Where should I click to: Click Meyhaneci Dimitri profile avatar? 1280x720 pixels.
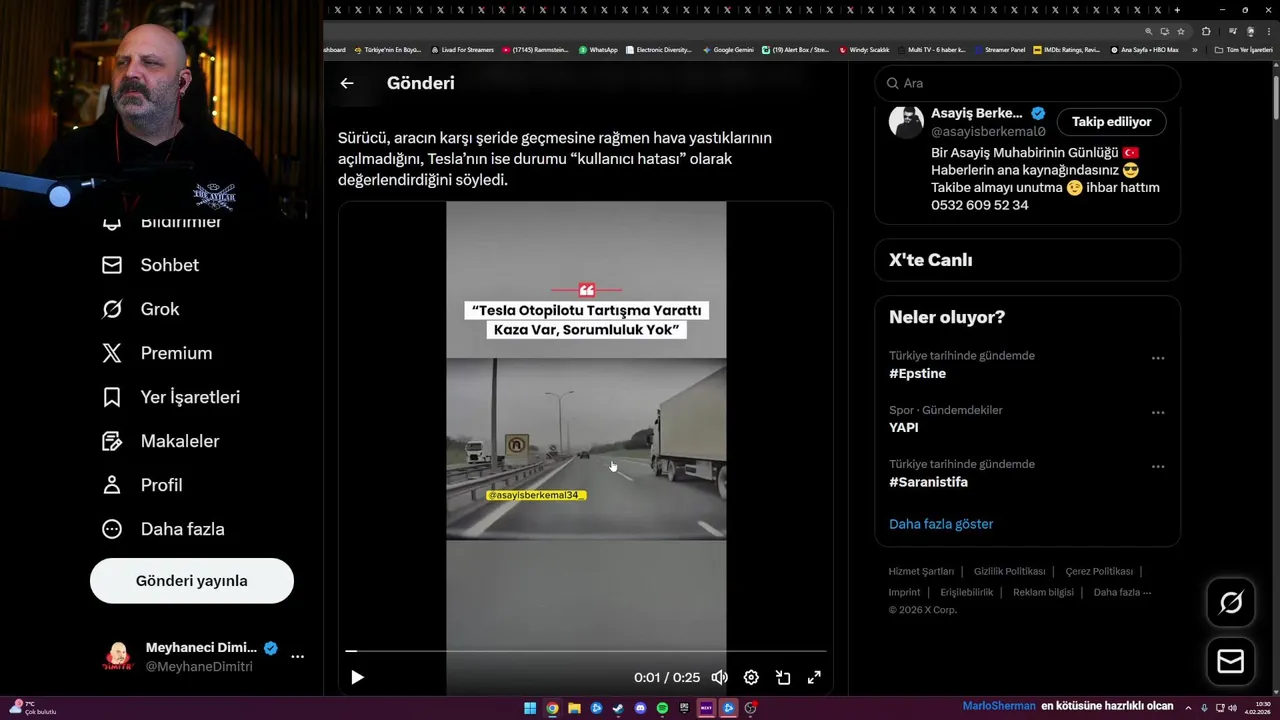tap(118, 657)
